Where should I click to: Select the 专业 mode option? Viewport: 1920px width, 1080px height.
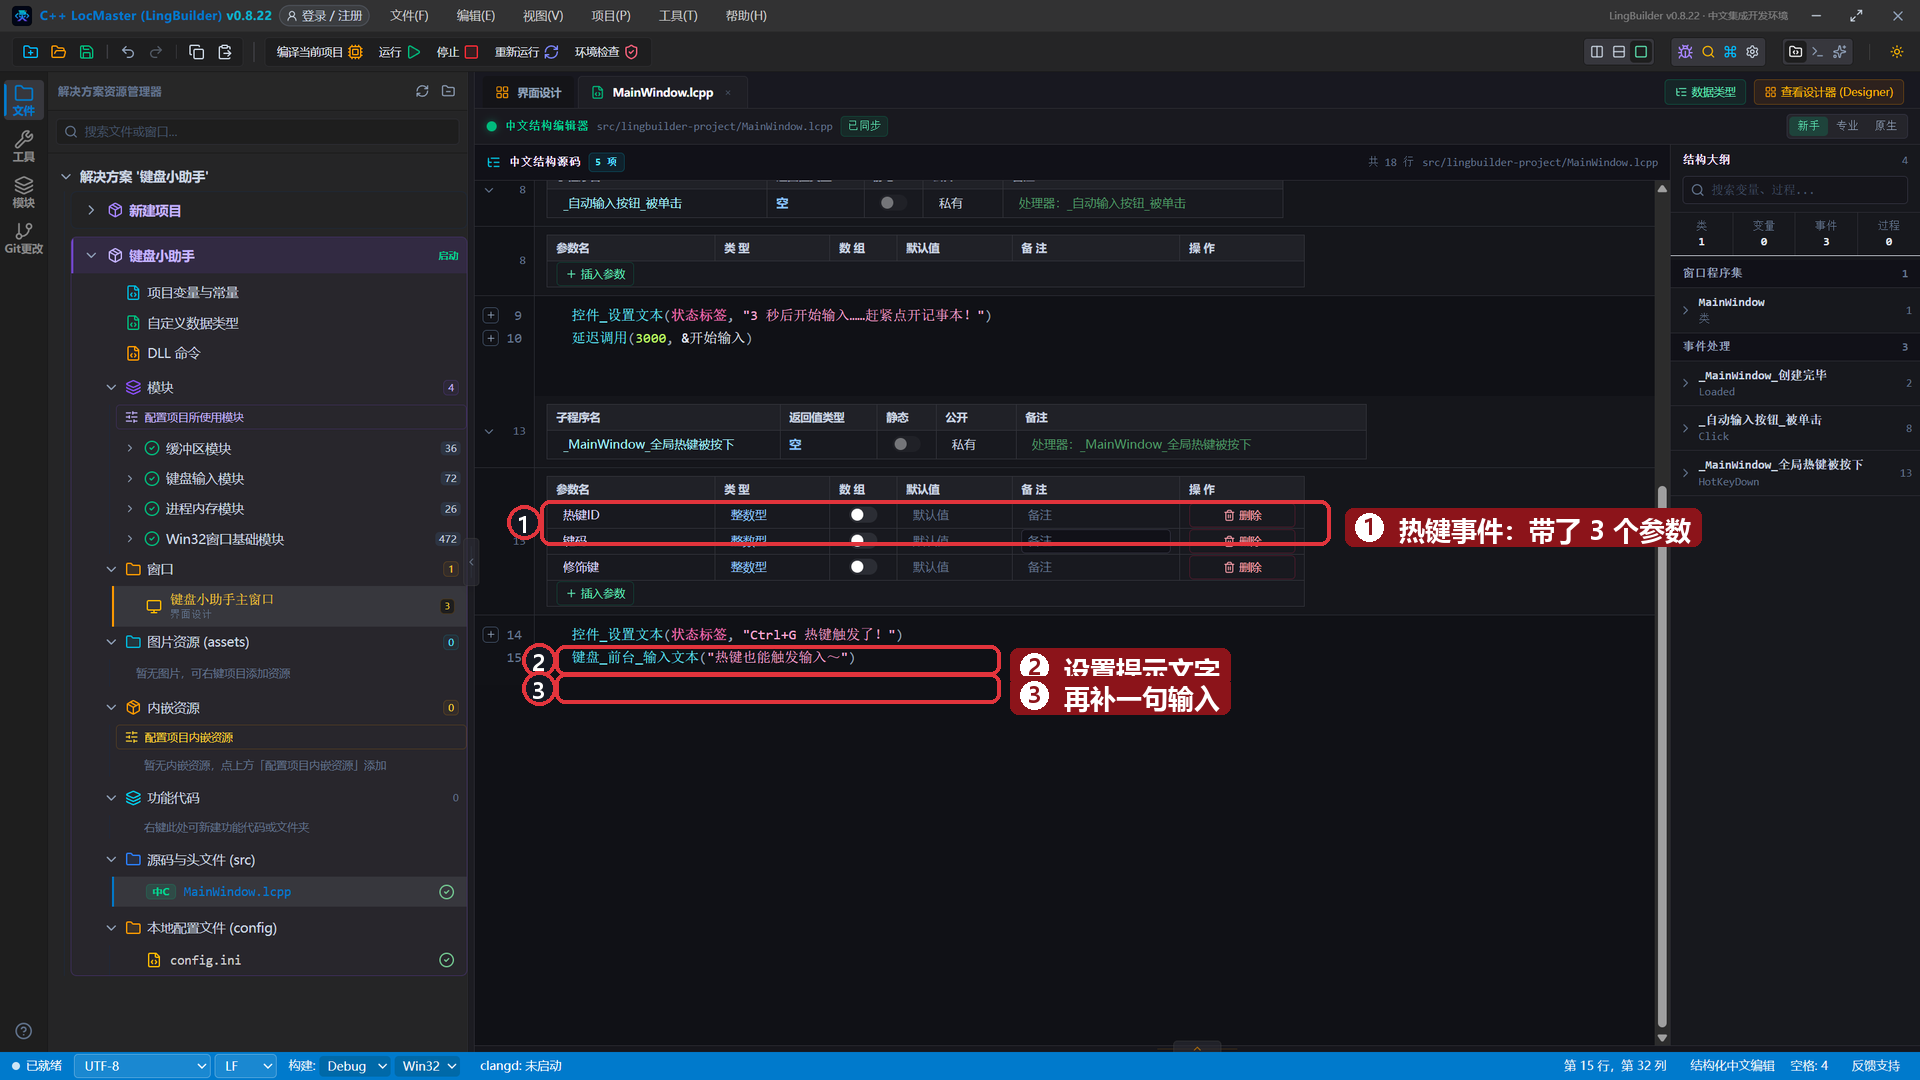[1847, 126]
